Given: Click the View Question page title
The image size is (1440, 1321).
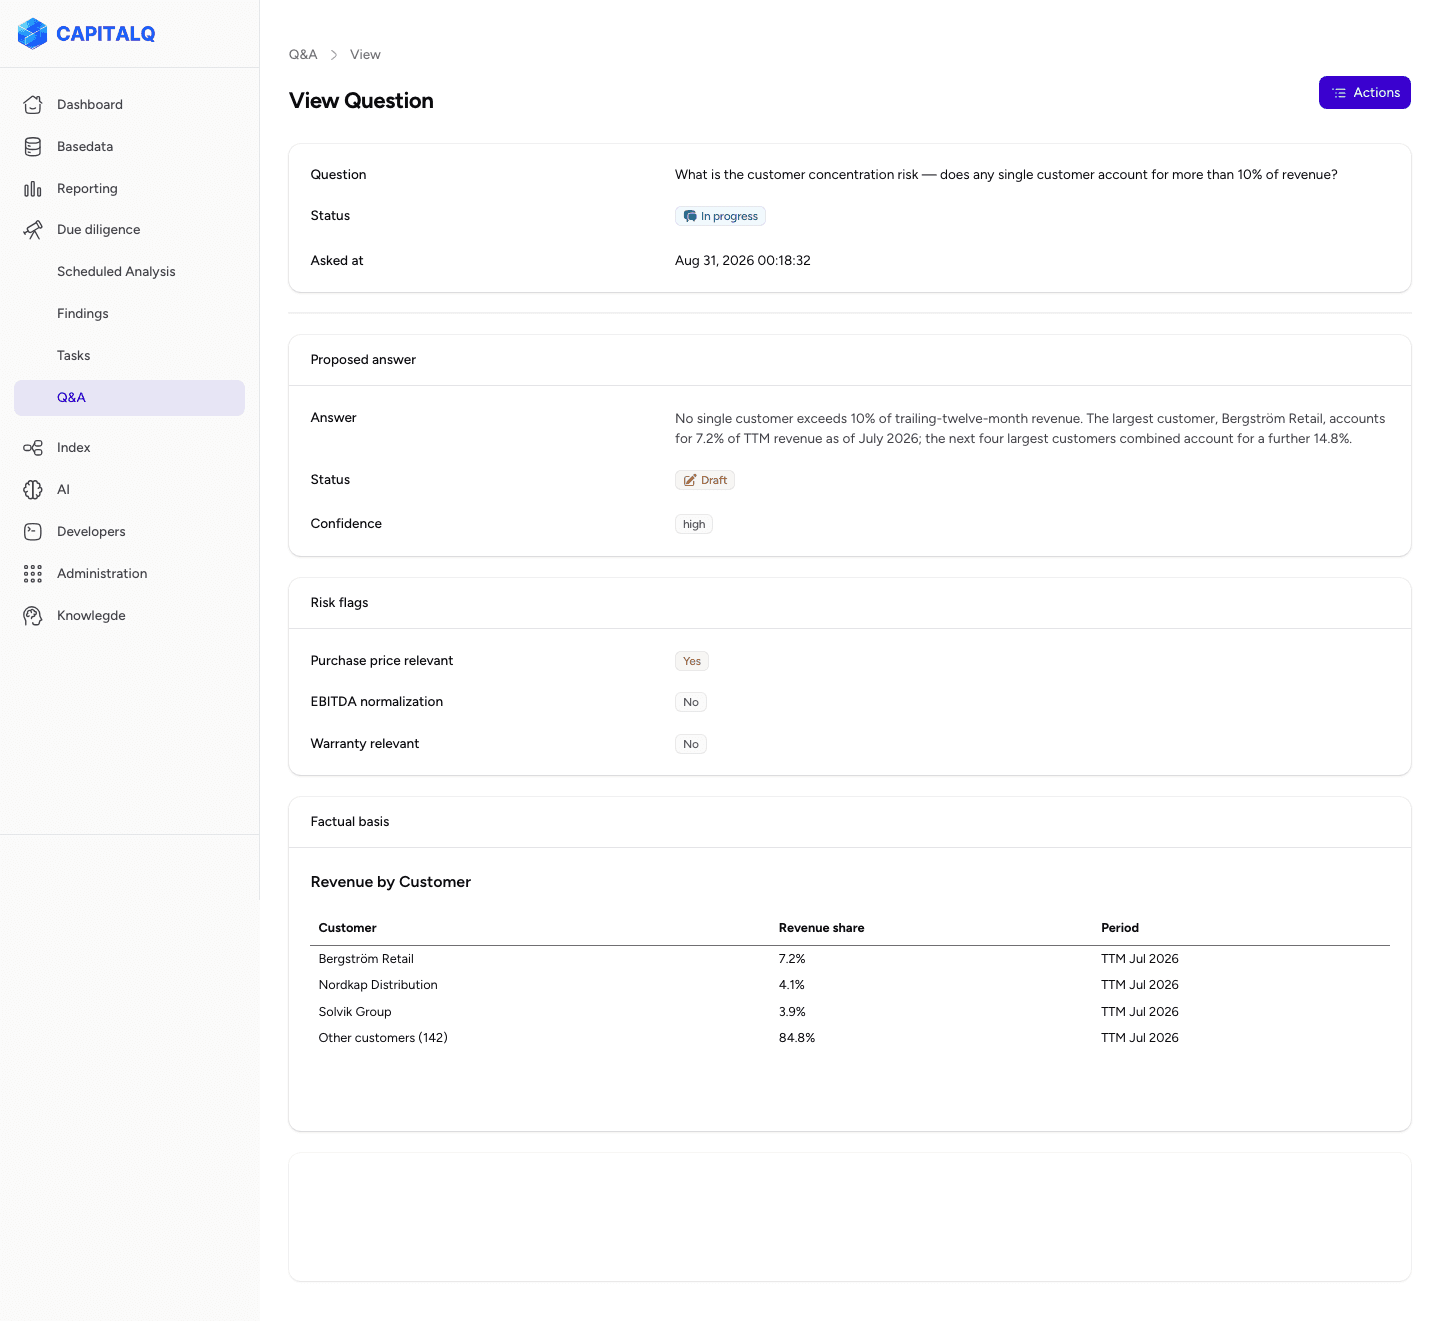Looking at the screenshot, I should [x=361, y=101].
